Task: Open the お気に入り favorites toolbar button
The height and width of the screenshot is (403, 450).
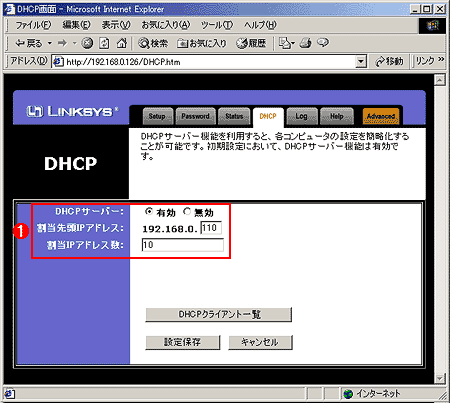Action: click(202, 43)
